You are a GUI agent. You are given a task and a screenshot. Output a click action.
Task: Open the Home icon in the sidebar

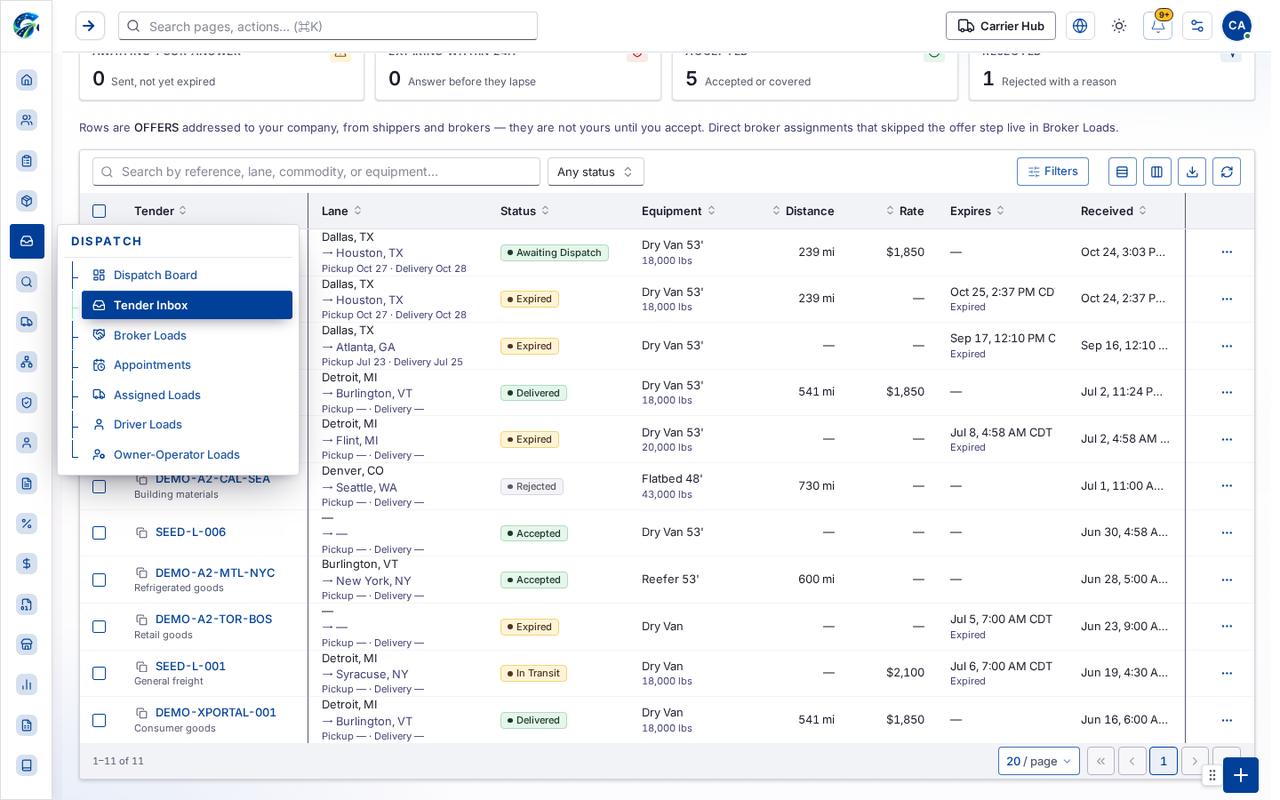click(x=27, y=80)
